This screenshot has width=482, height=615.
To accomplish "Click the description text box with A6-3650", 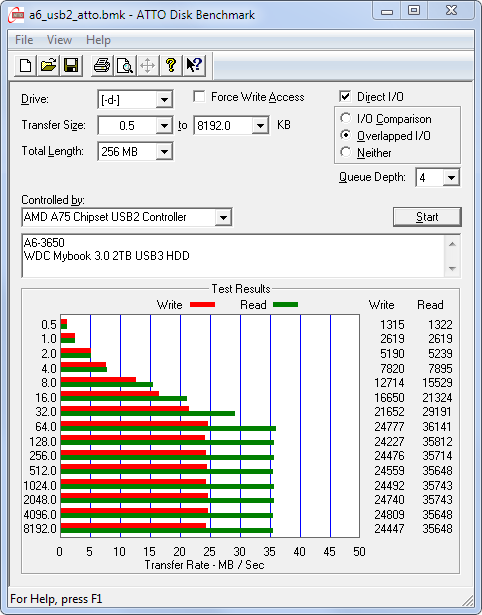I will (x=233, y=256).
